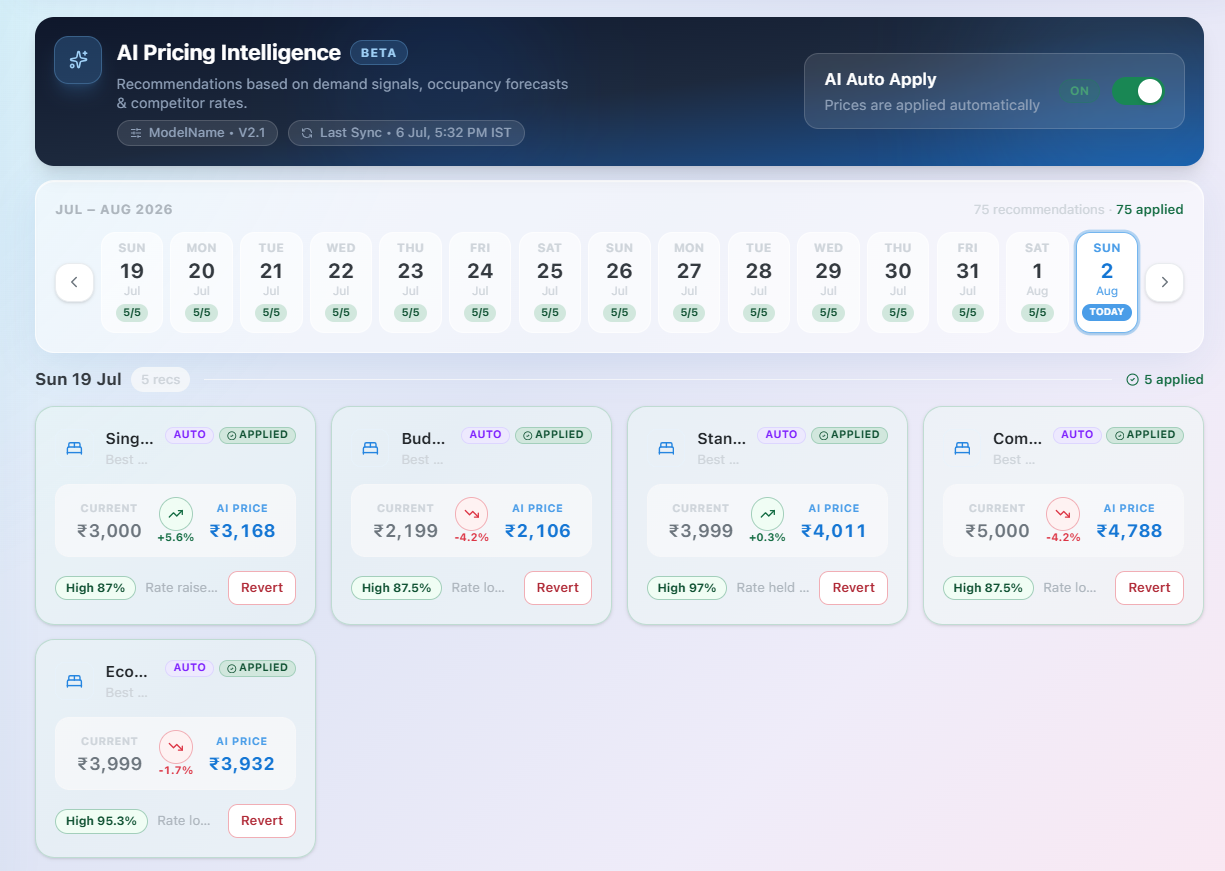The width and height of the screenshot is (1225, 871).
Task: Select Tue 28 Jul date tab
Action: coord(759,283)
